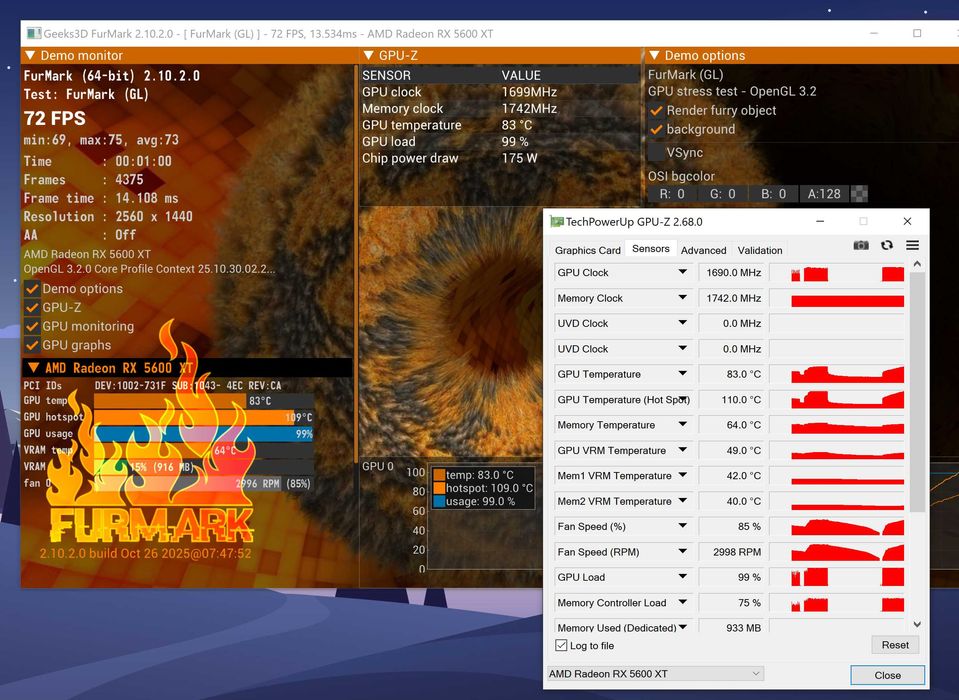Uncheck the background render option

pyautogui.click(x=656, y=130)
